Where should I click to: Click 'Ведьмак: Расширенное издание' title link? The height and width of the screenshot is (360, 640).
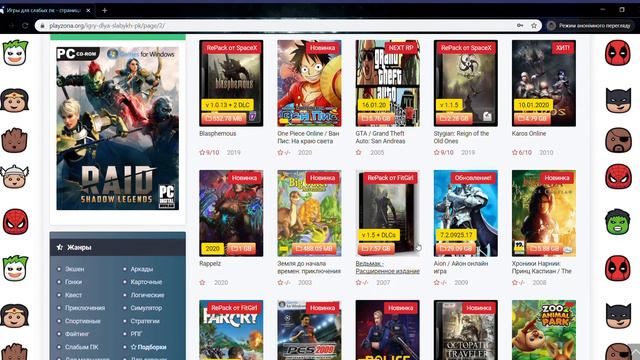click(387, 267)
